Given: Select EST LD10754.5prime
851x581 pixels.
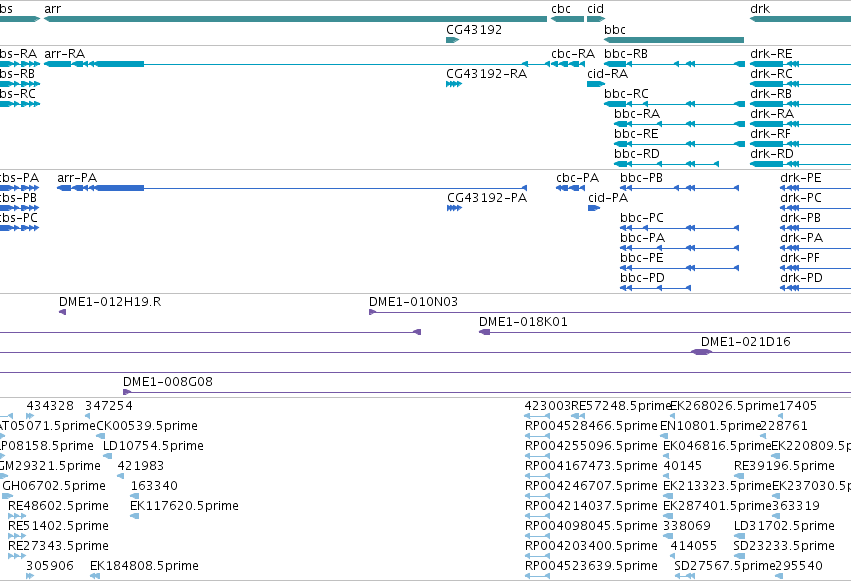Looking at the screenshot, I should (107, 456).
